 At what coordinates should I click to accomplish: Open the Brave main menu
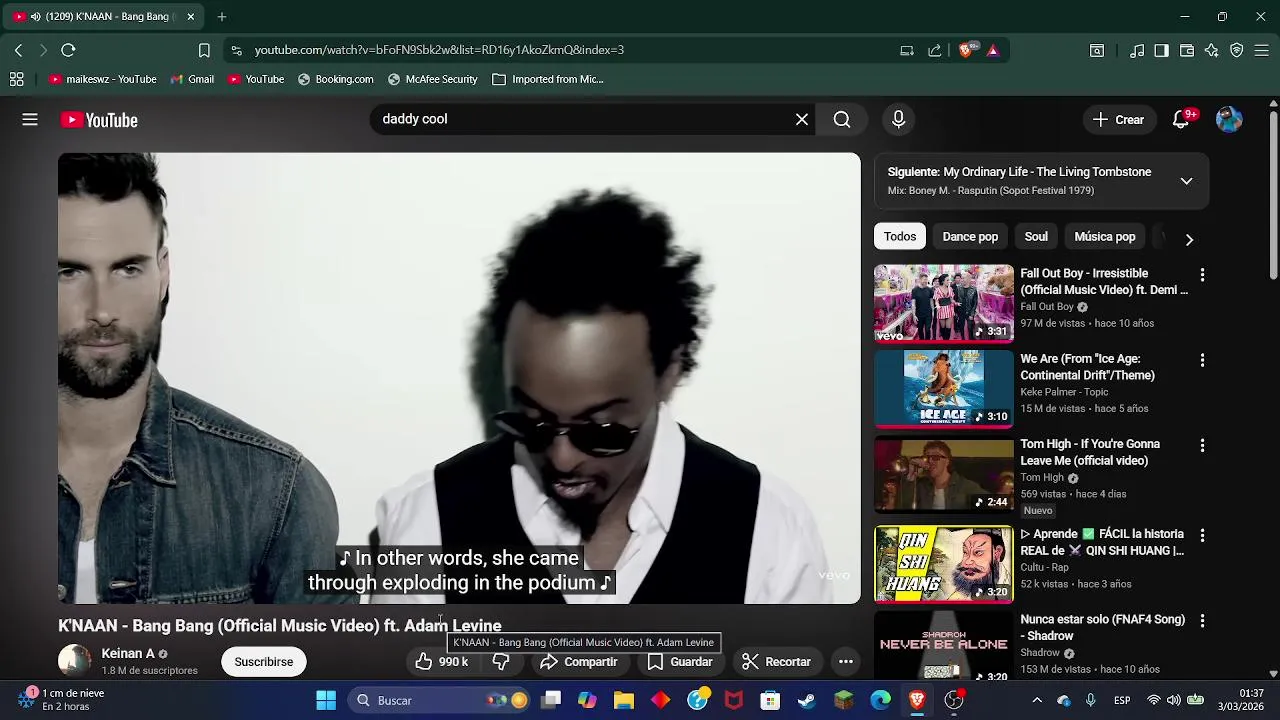(1261, 50)
